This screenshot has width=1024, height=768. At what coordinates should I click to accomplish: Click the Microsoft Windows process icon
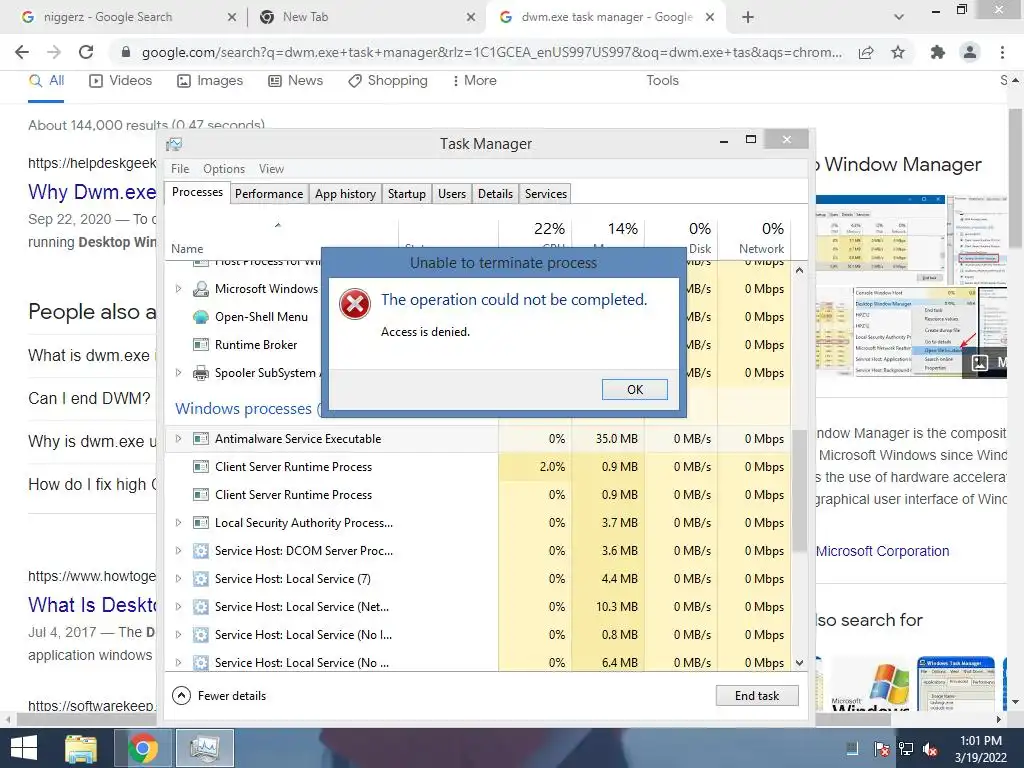[201, 289]
